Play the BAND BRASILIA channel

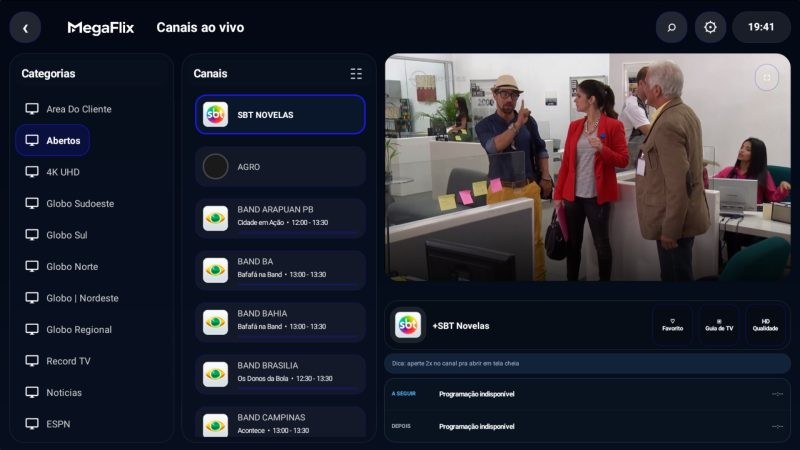[280, 374]
